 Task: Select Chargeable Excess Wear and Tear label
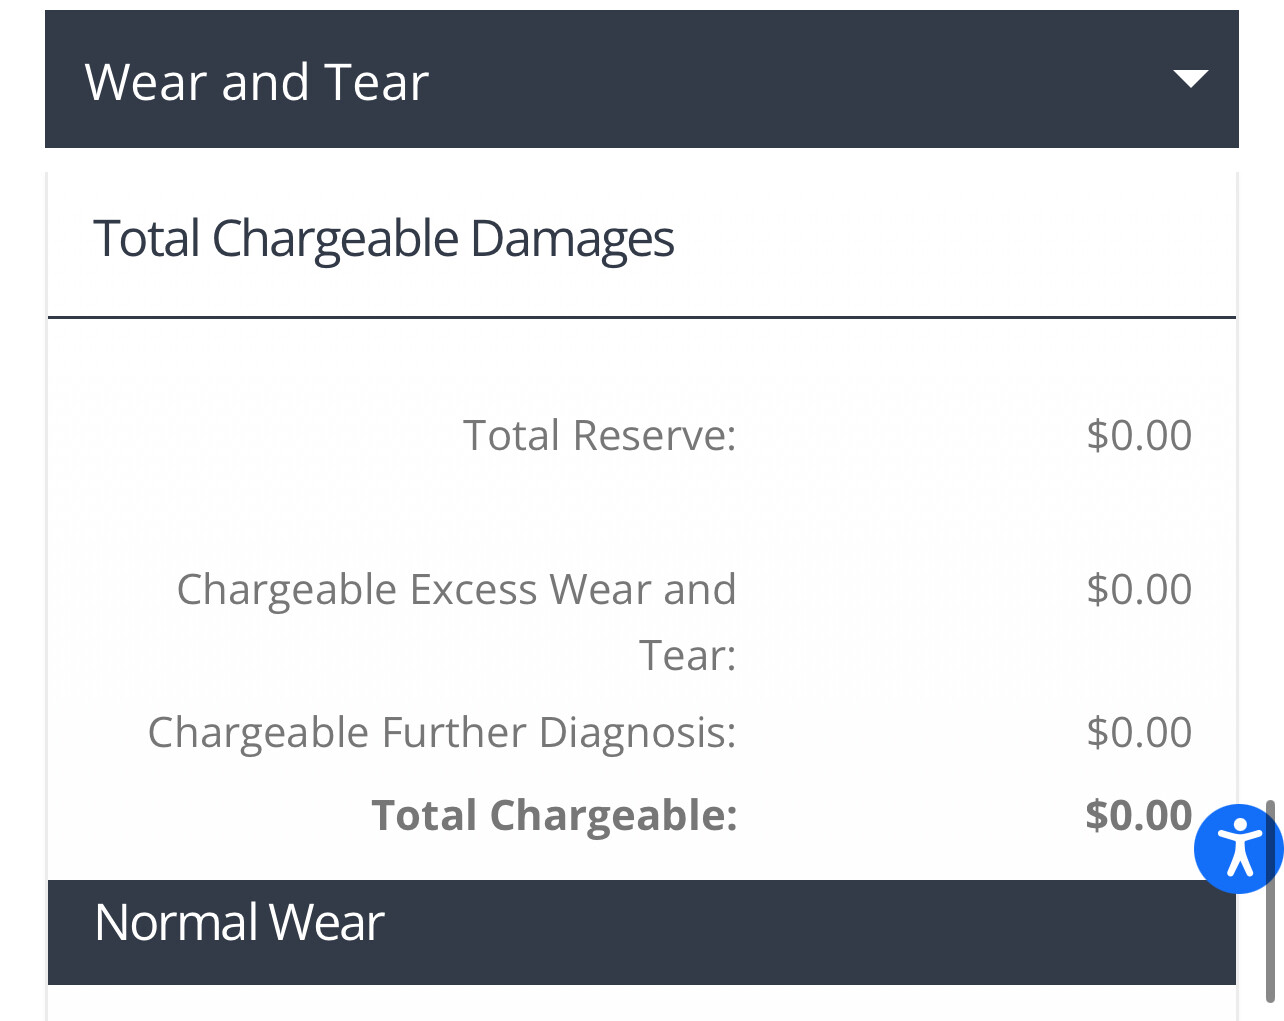click(456, 622)
